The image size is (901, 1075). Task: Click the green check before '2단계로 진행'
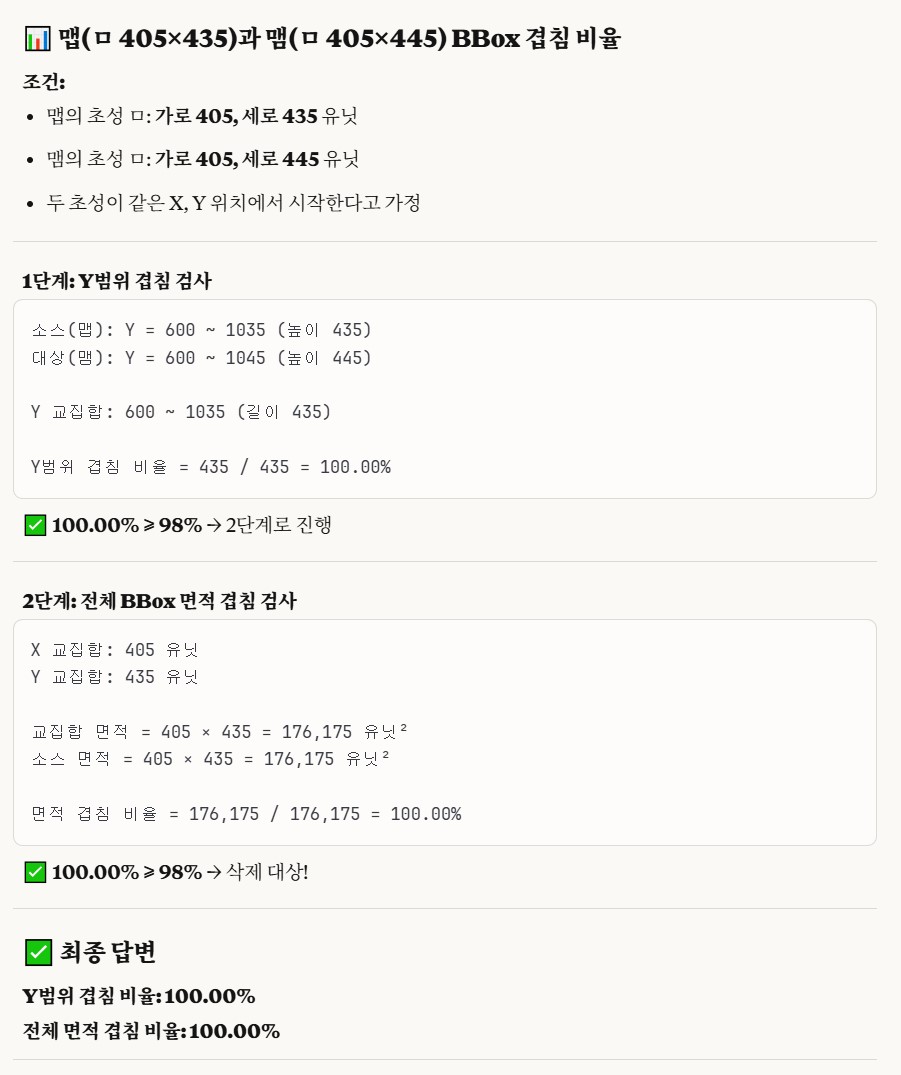[35, 525]
